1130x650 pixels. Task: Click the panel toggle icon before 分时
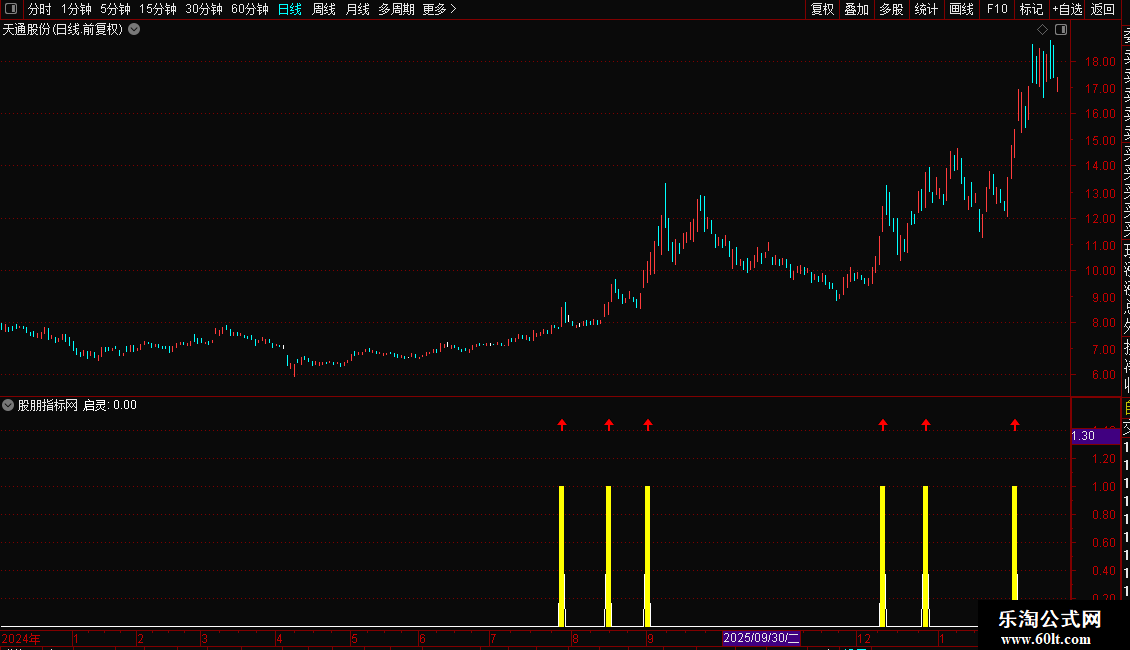11,9
